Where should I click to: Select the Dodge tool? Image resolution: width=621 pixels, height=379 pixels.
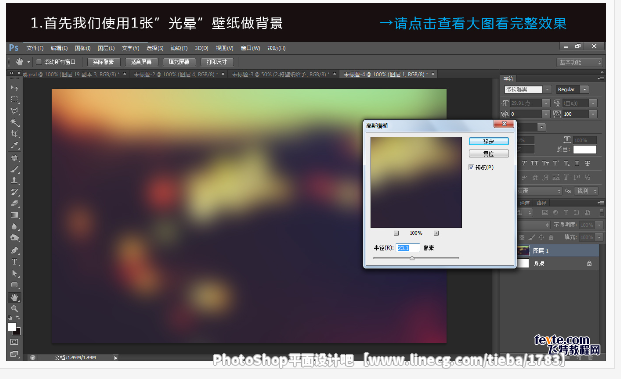tap(14, 238)
